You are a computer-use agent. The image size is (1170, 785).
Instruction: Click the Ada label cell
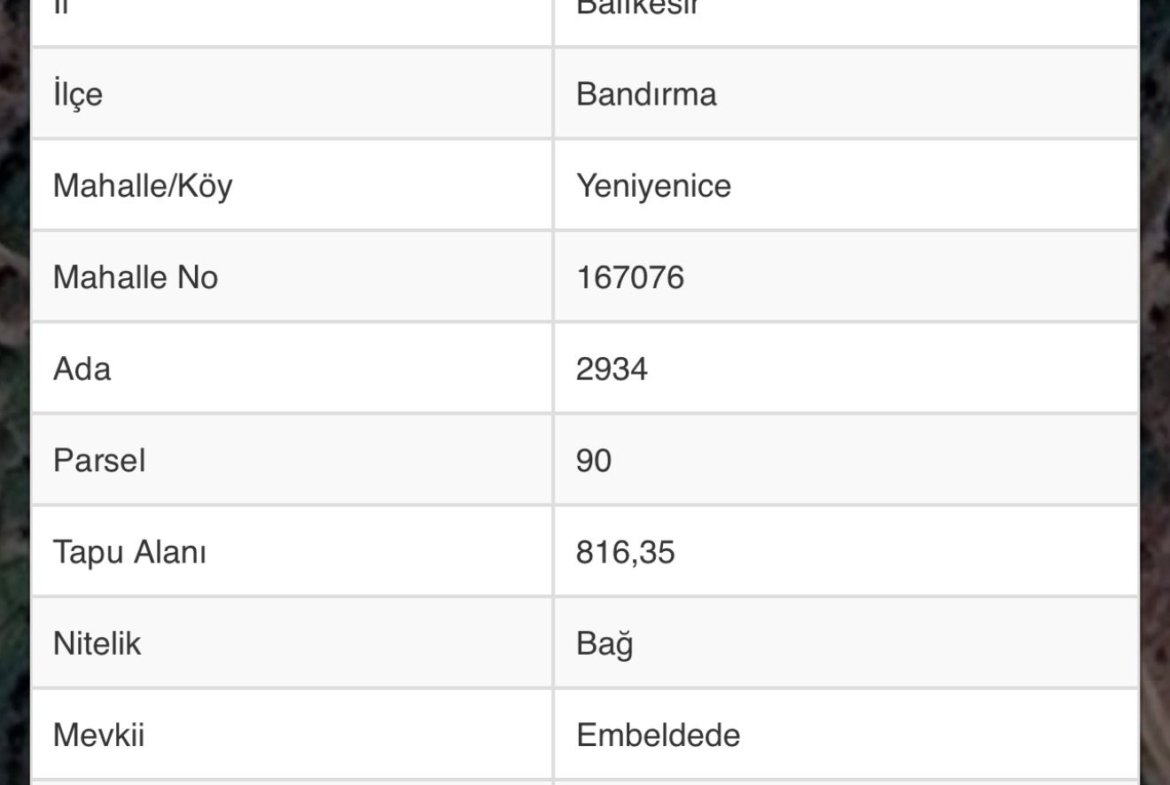point(82,369)
